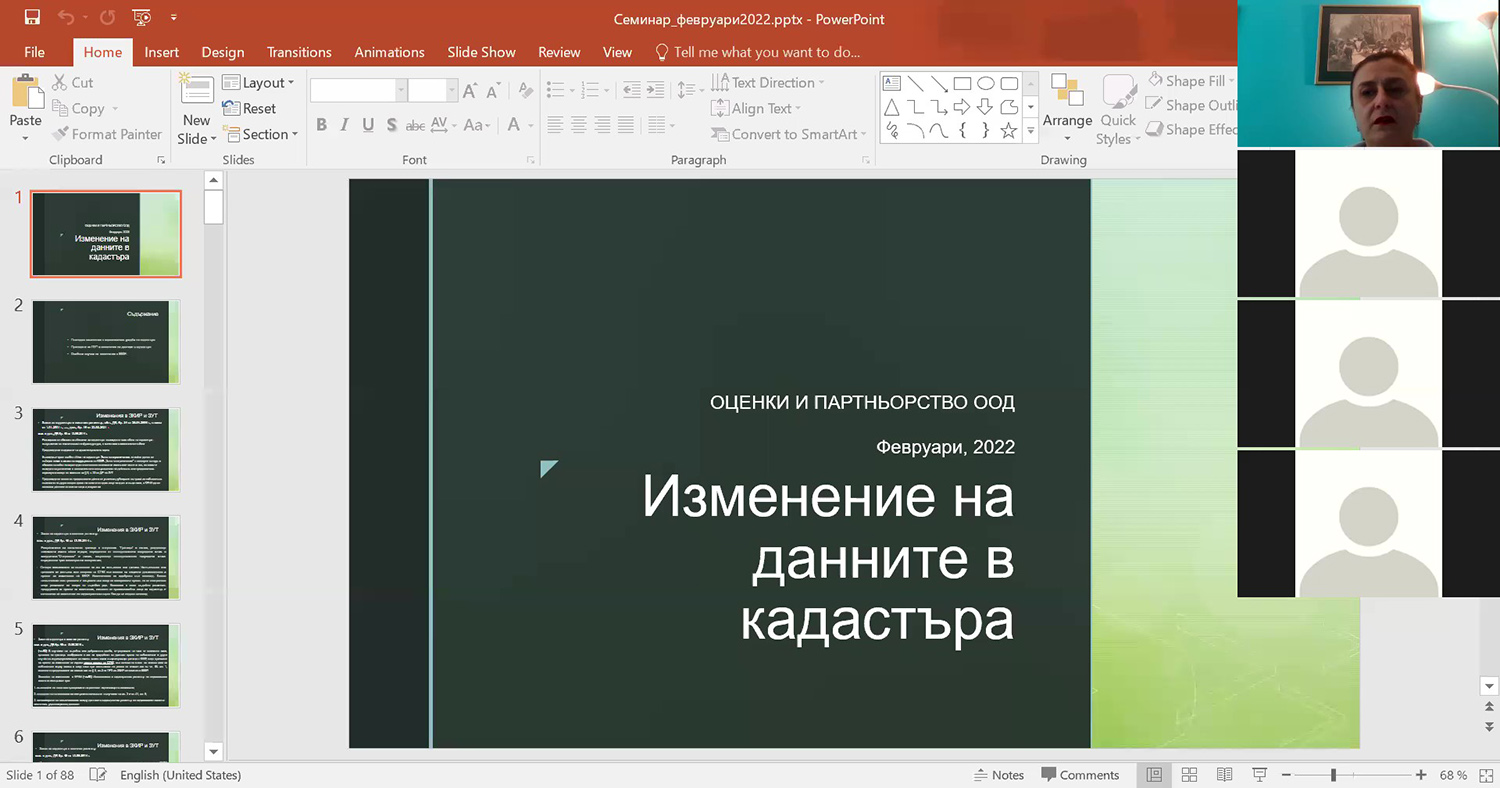The image size is (1500, 788).
Task: Toggle the Notes pane
Action: coord(999,775)
